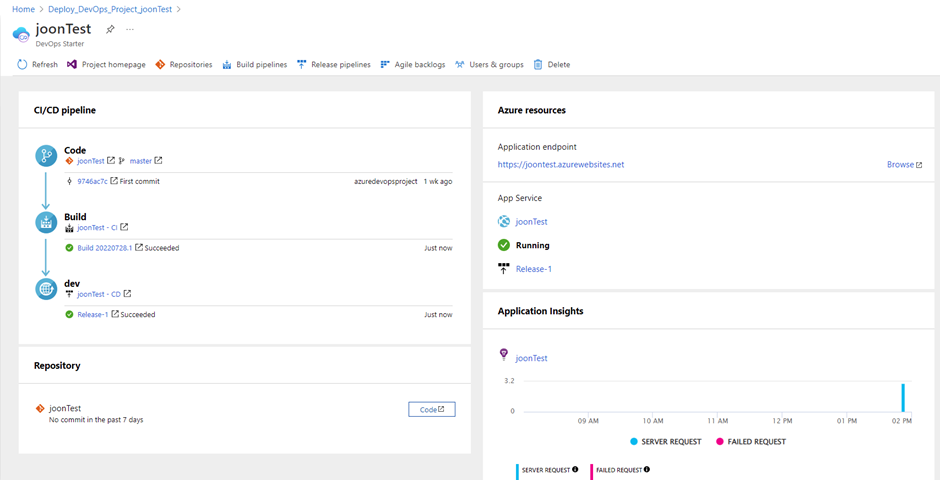
Task: Open joonTest repo link under Code
Action: [91, 161]
